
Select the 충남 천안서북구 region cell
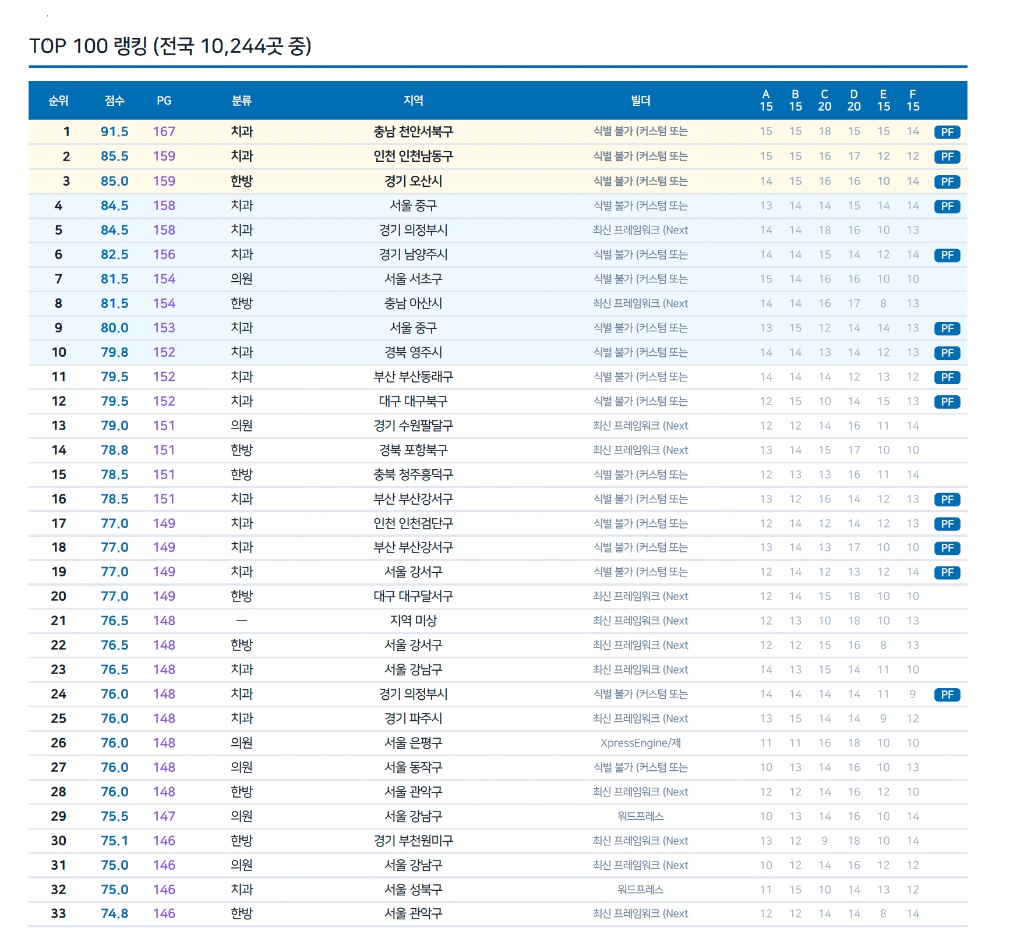(413, 131)
